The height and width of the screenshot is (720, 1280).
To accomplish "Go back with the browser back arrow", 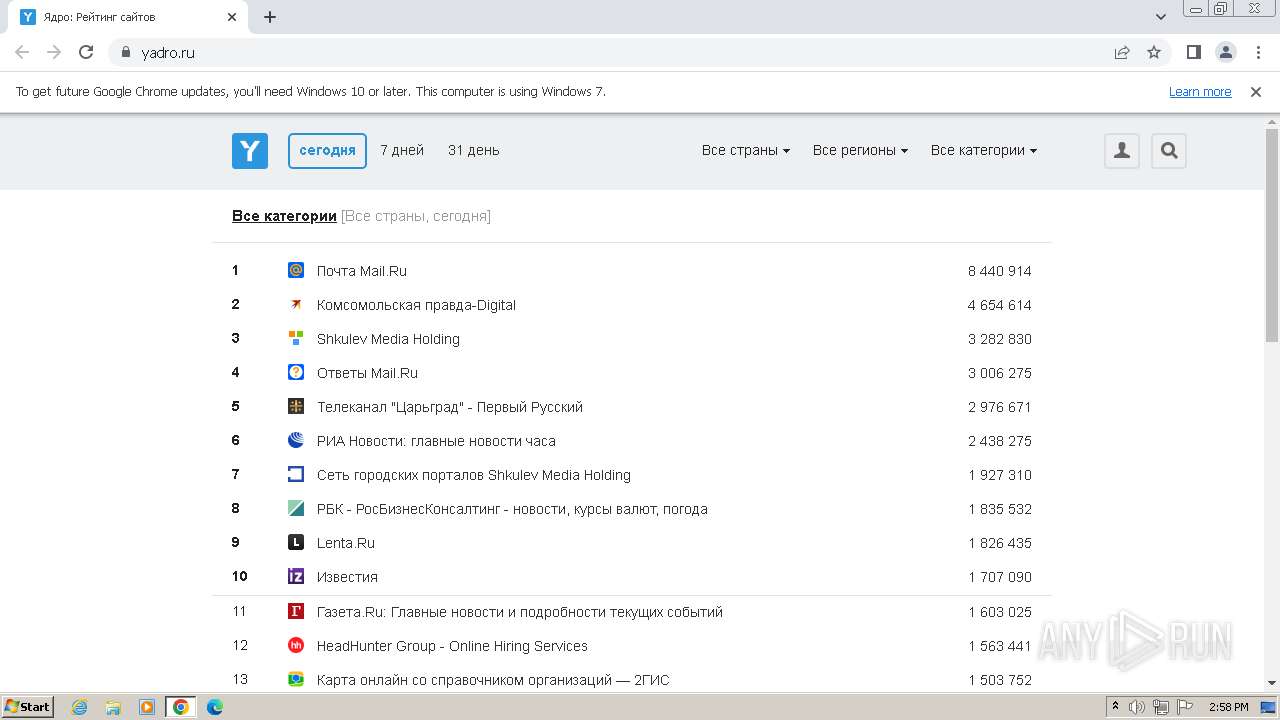I will click(x=22, y=52).
